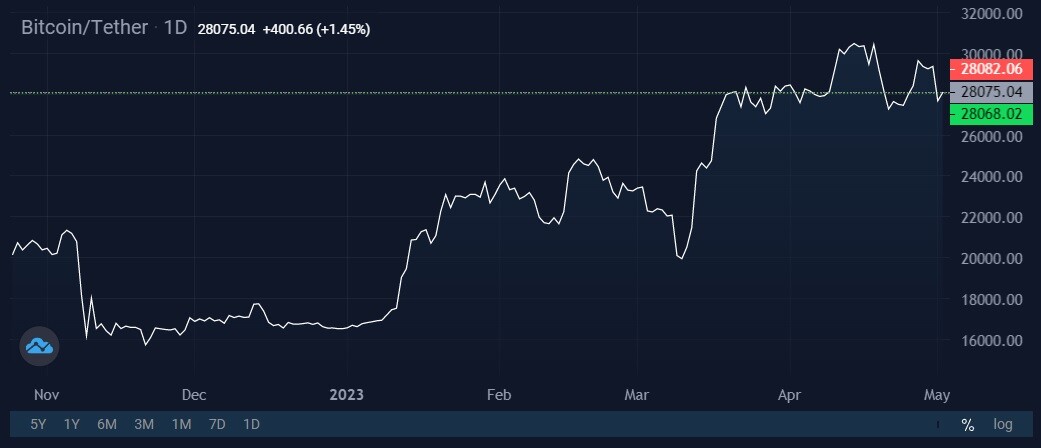Click the 32000.00 price axis label
Image resolution: width=1041 pixels, height=448 pixels.
click(x=991, y=13)
